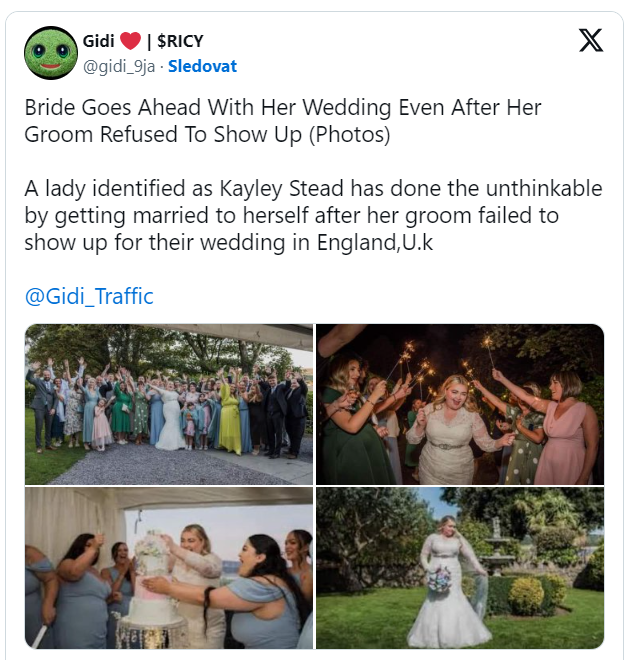Open group wedding guests photo
627x660 pixels.
pos(169,404)
